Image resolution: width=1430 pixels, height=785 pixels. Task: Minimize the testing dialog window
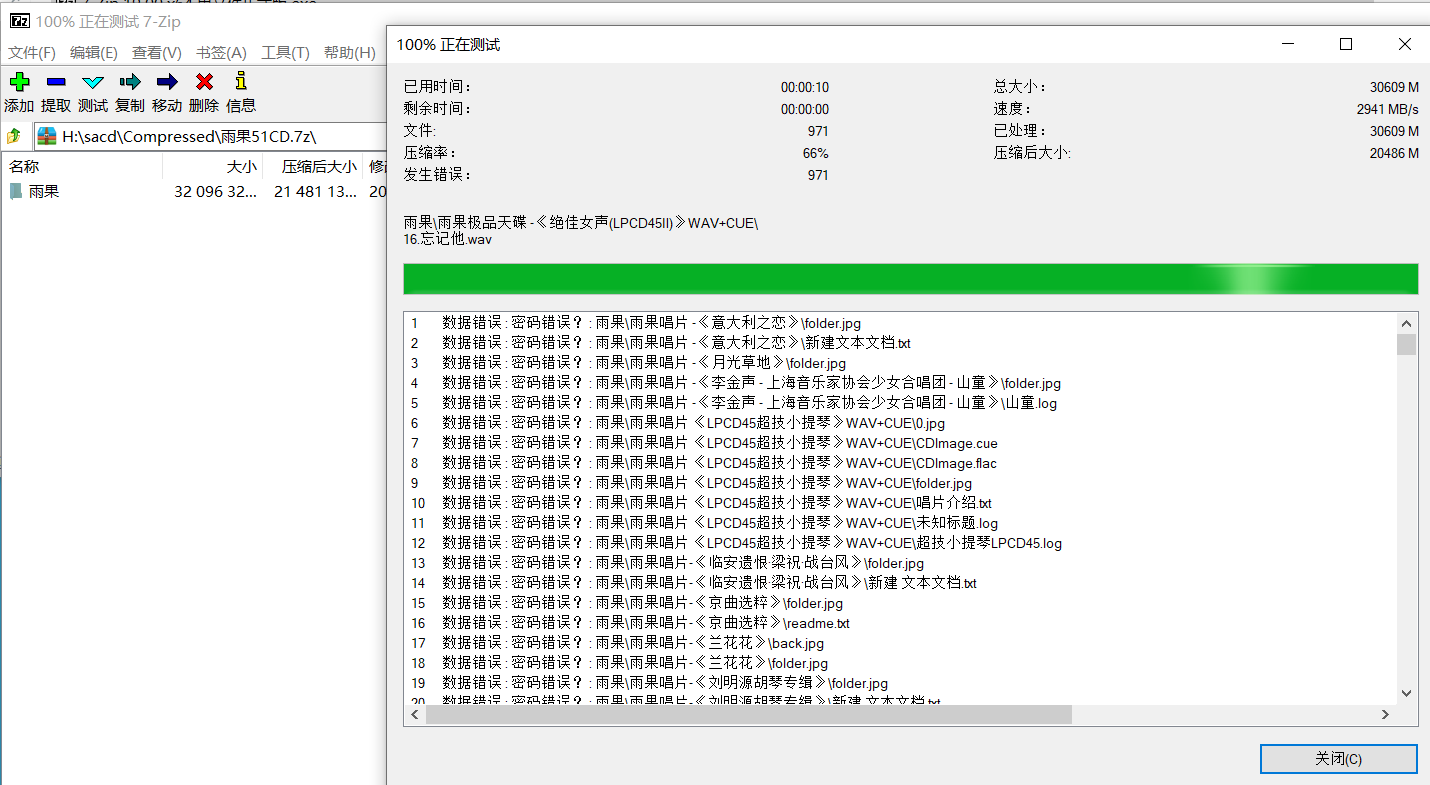(x=1289, y=44)
